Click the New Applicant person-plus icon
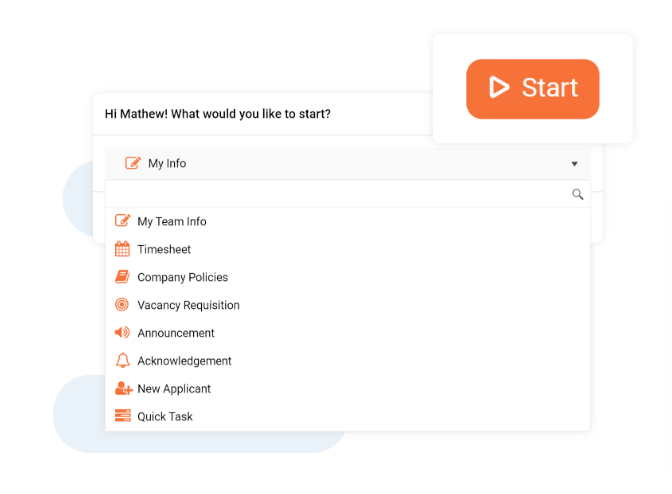The height and width of the screenshot is (494, 672). point(123,388)
